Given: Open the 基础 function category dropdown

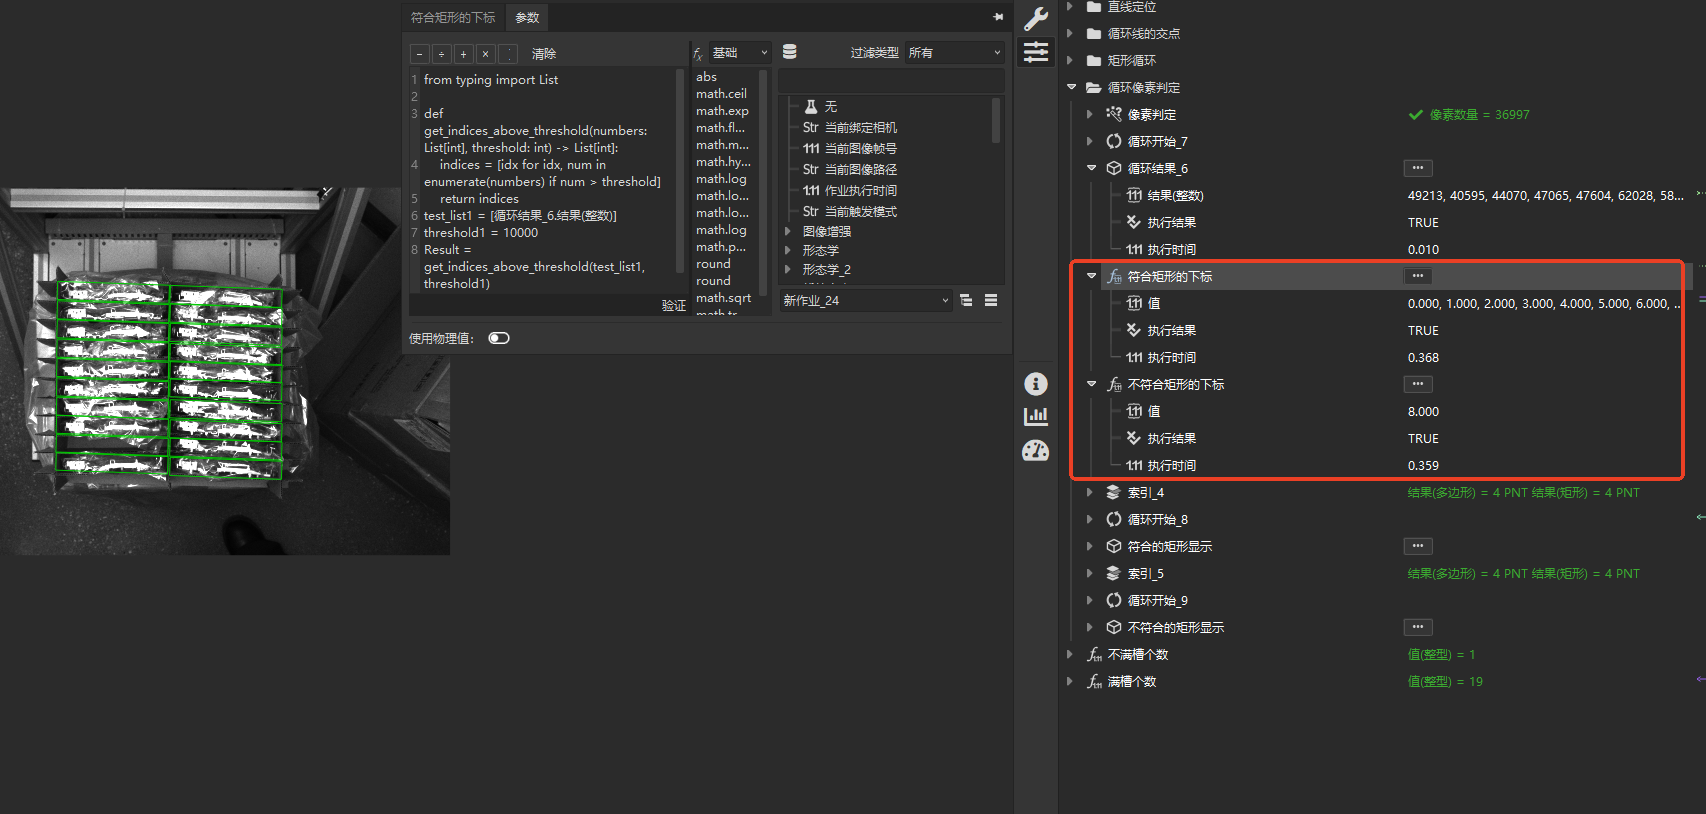Looking at the screenshot, I should click(x=740, y=53).
